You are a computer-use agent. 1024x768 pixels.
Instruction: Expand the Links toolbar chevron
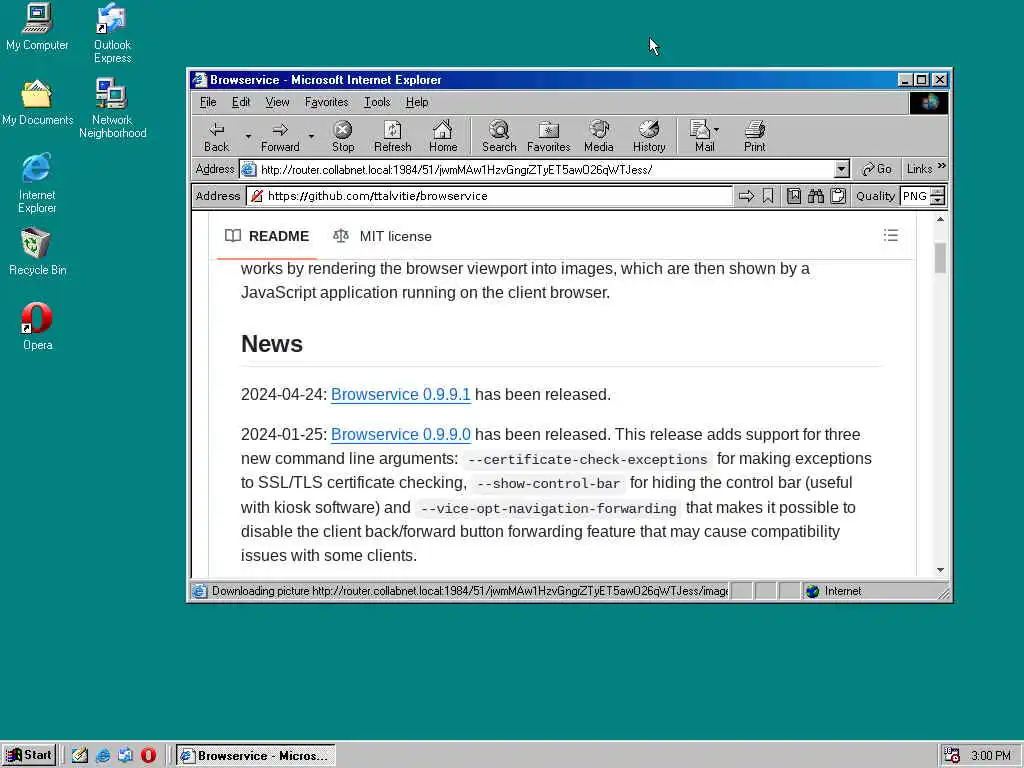[x=941, y=167]
